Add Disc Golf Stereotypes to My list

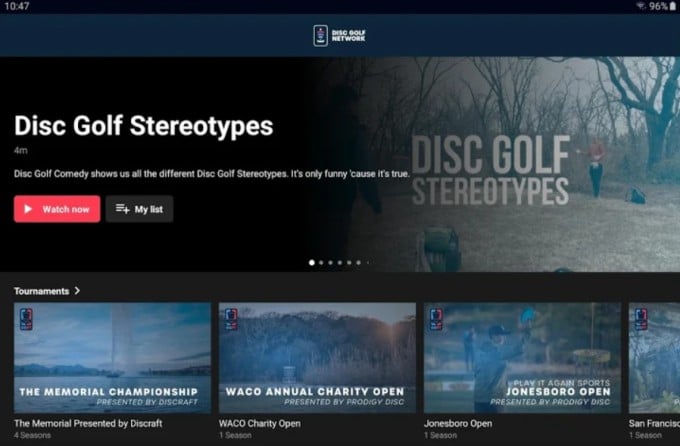click(x=139, y=209)
